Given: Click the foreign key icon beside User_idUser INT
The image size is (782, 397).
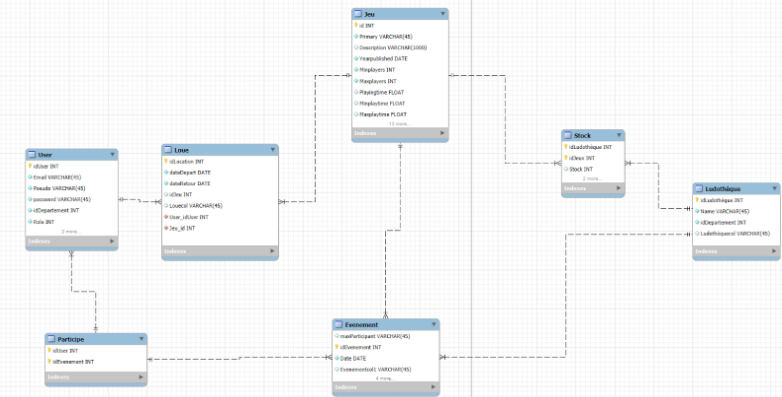Looking at the screenshot, I should [x=167, y=217].
